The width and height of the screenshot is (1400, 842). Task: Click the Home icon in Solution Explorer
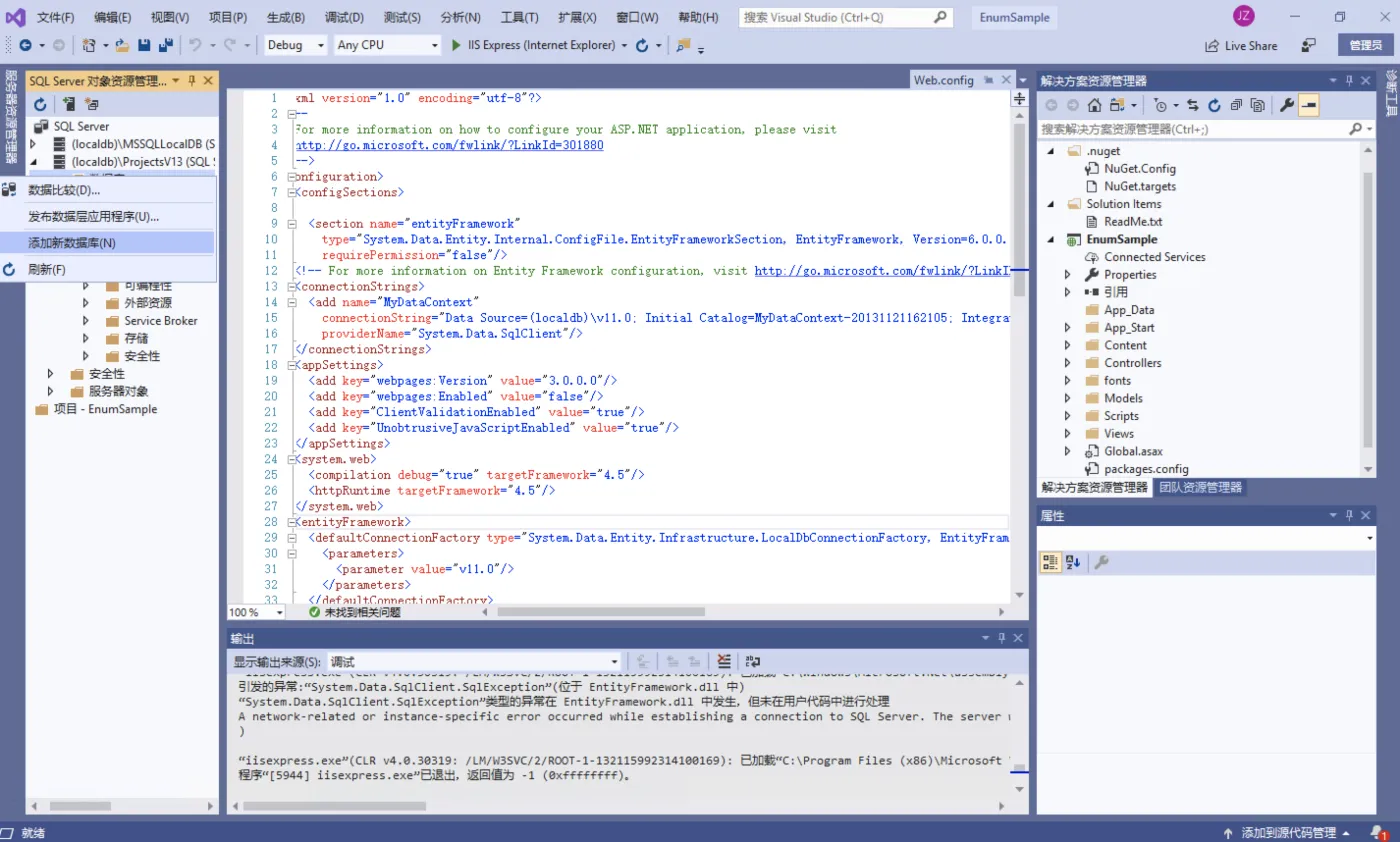point(1095,105)
